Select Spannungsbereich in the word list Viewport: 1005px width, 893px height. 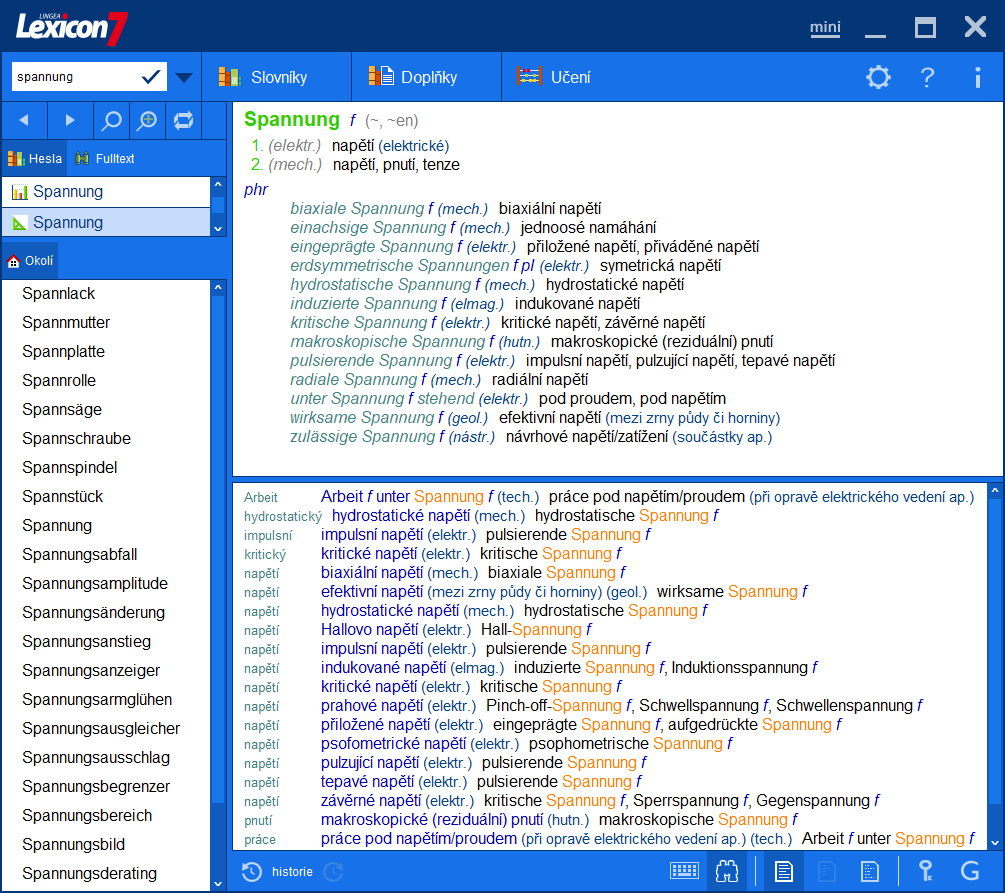click(87, 815)
